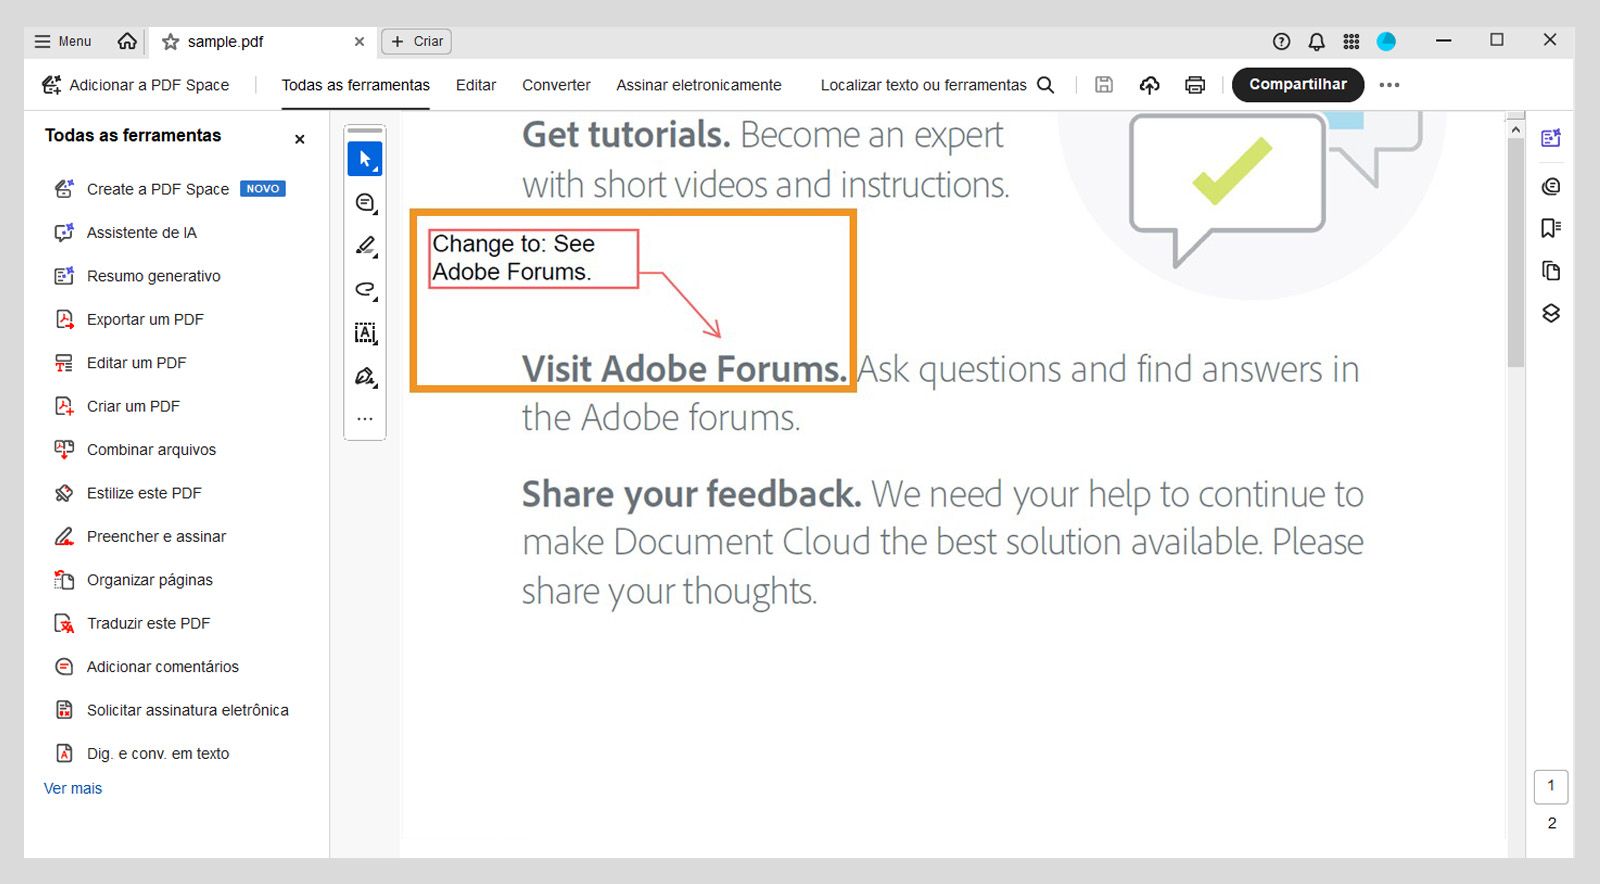Select the text box tool

coord(365,333)
